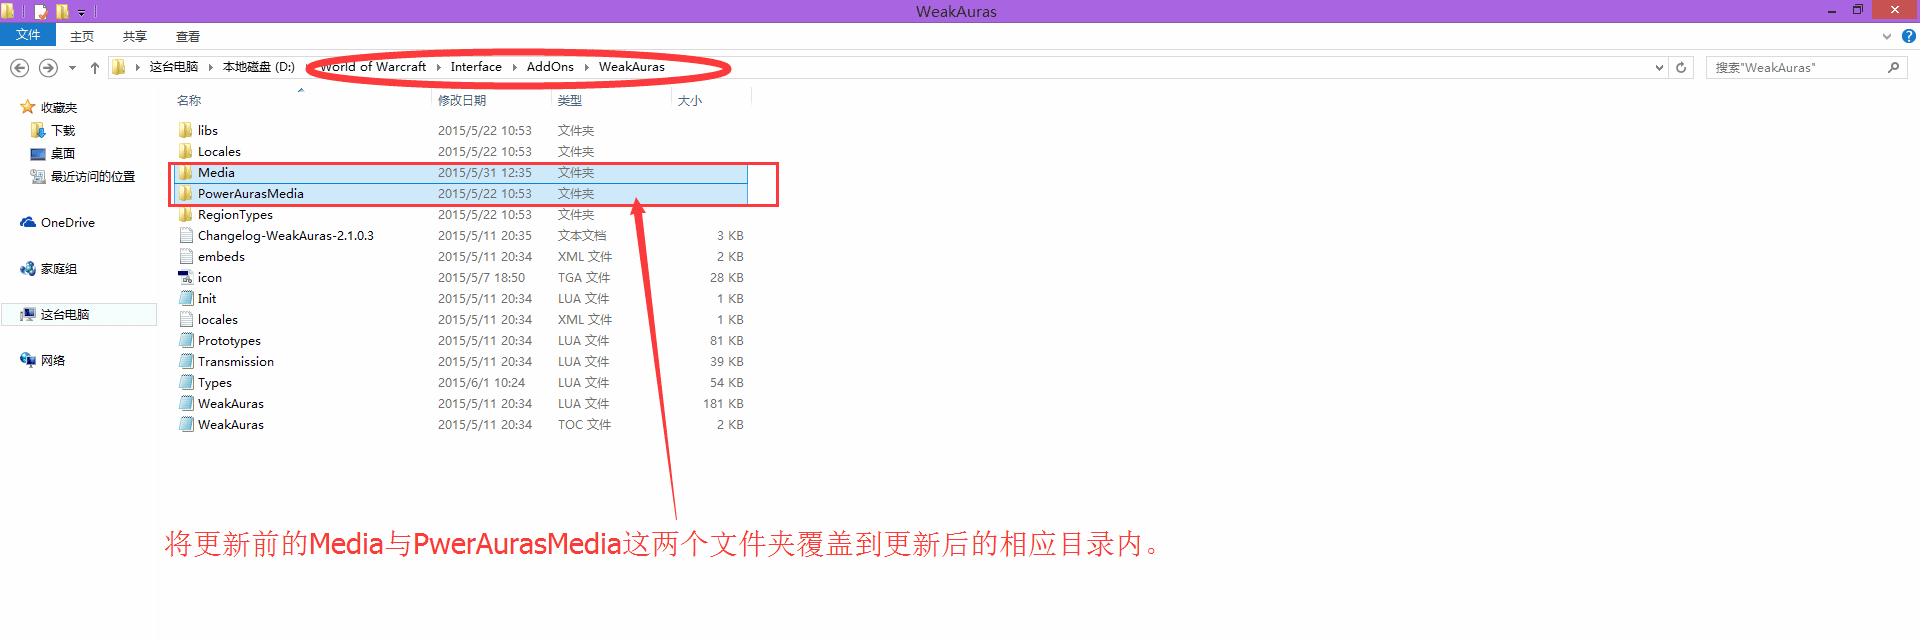Viewport: 1920px width, 640px height.
Task: Expand the ribbon with the chevron
Action: [1887, 36]
